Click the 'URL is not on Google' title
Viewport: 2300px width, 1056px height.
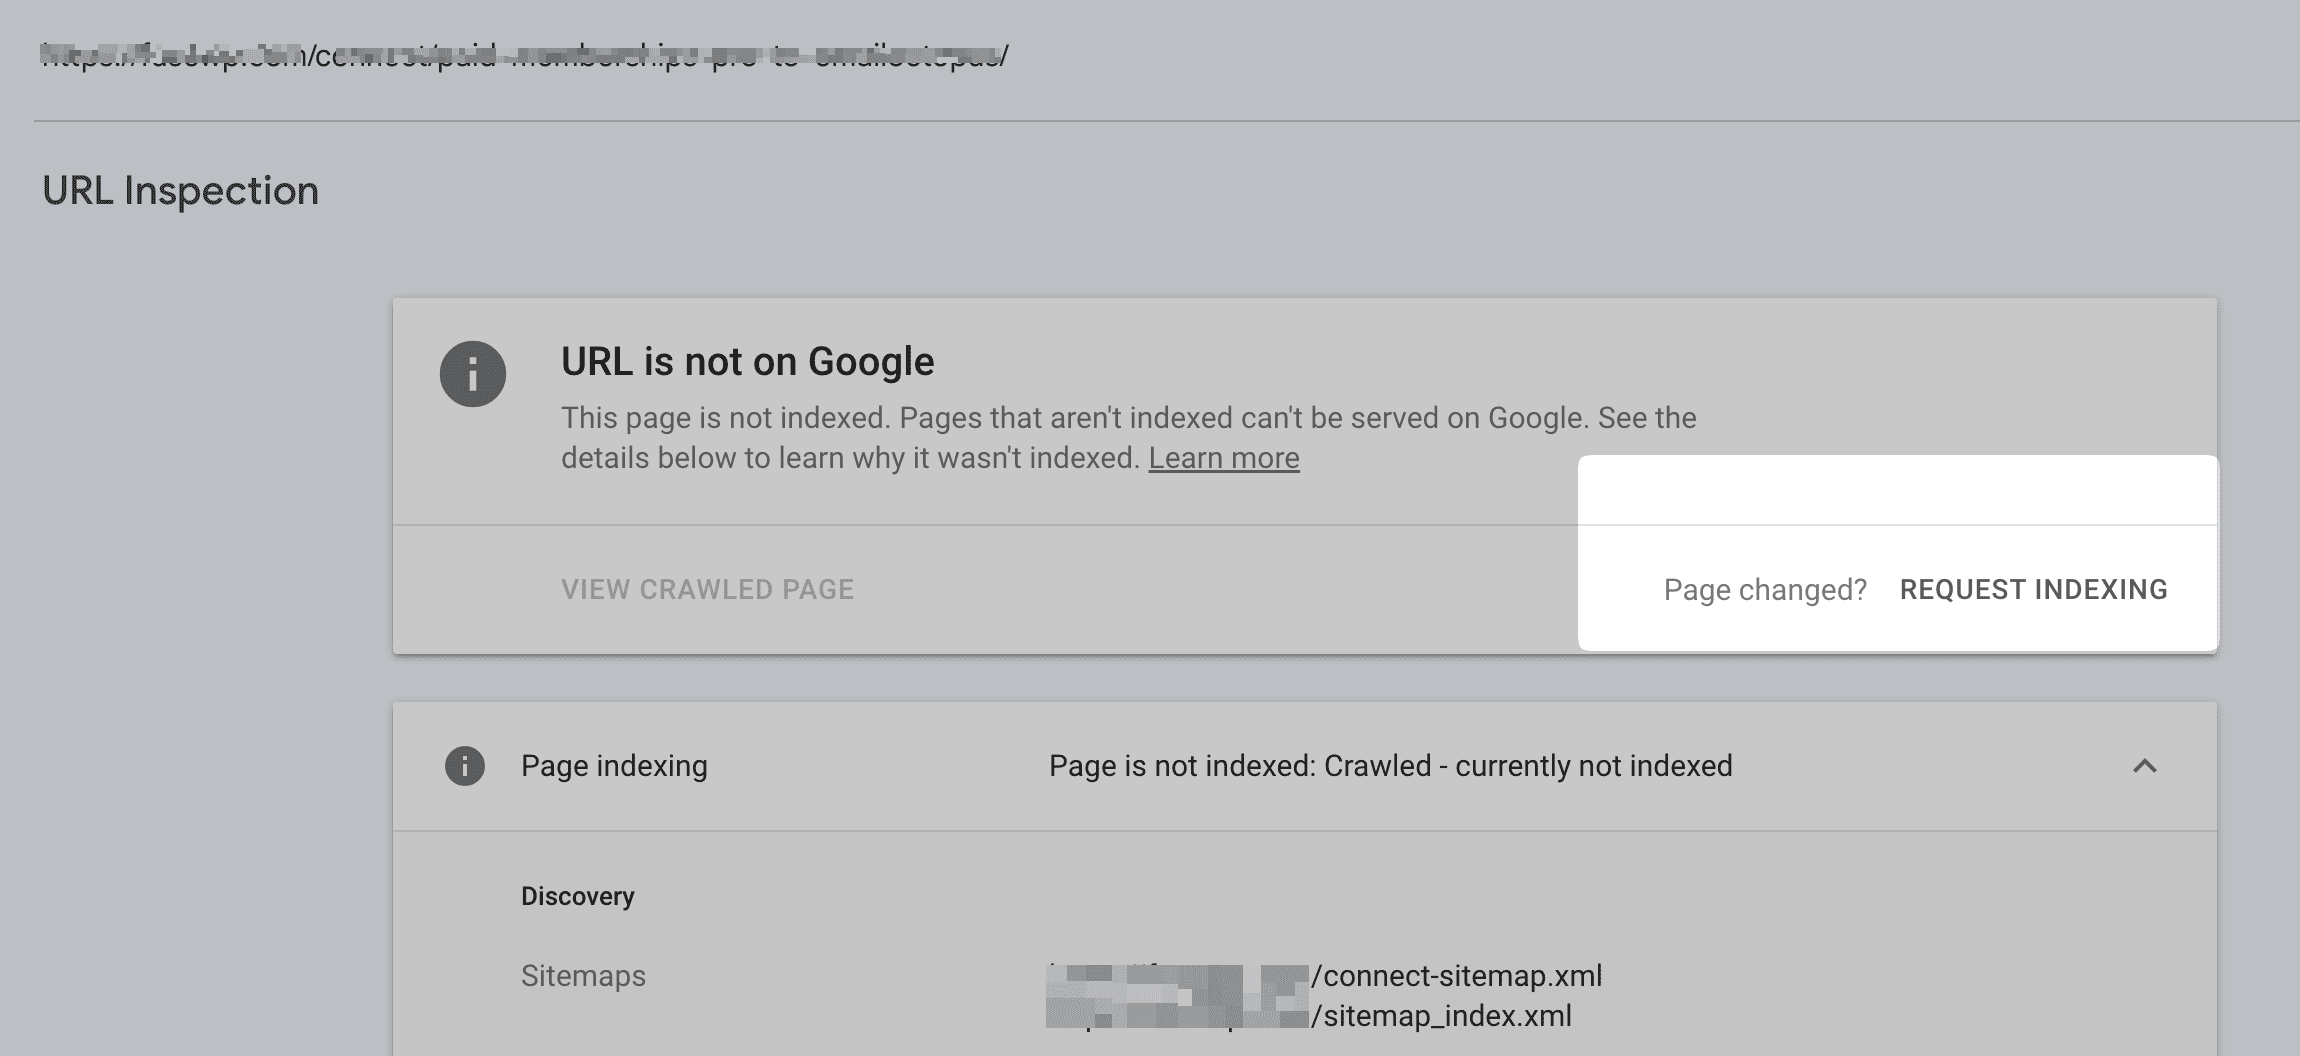748,361
